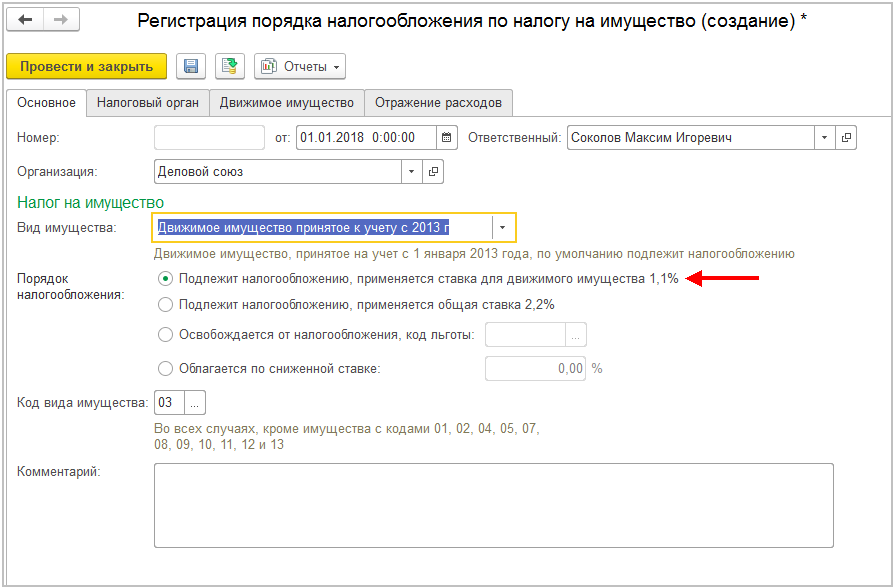Post the document with the green sheet icon
The image size is (893, 587).
tap(230, 67)
